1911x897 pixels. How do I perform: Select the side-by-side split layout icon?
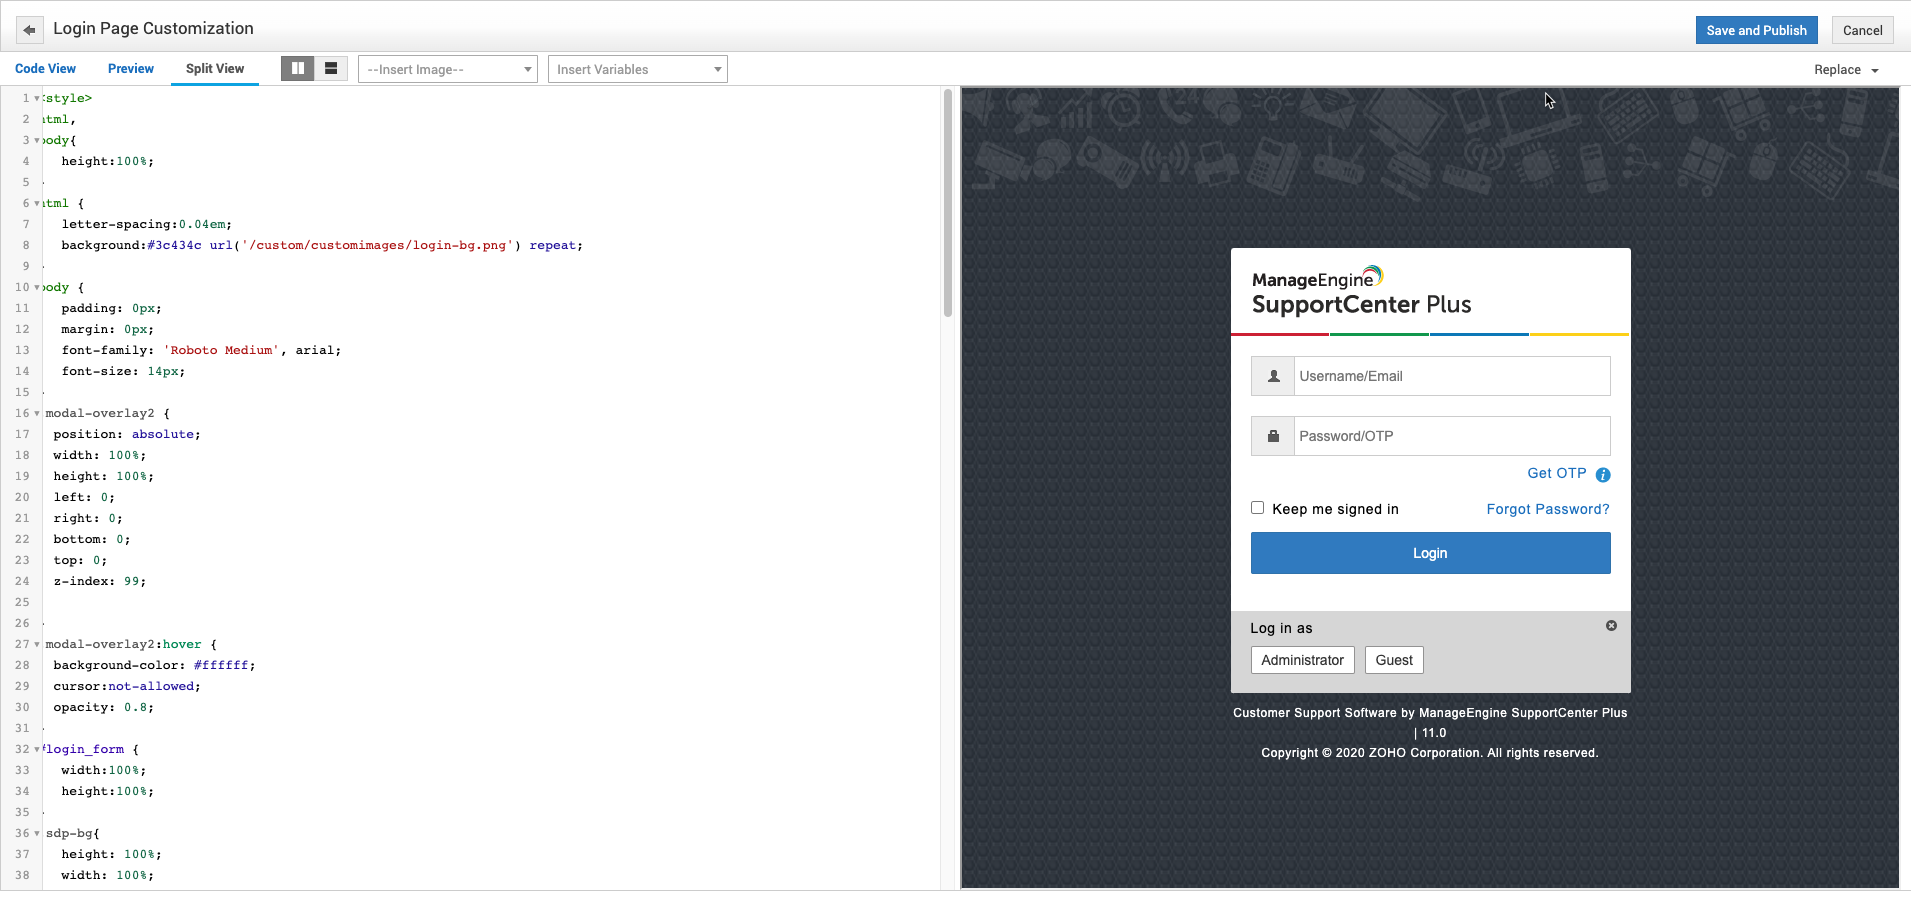(x=298, y=69)
